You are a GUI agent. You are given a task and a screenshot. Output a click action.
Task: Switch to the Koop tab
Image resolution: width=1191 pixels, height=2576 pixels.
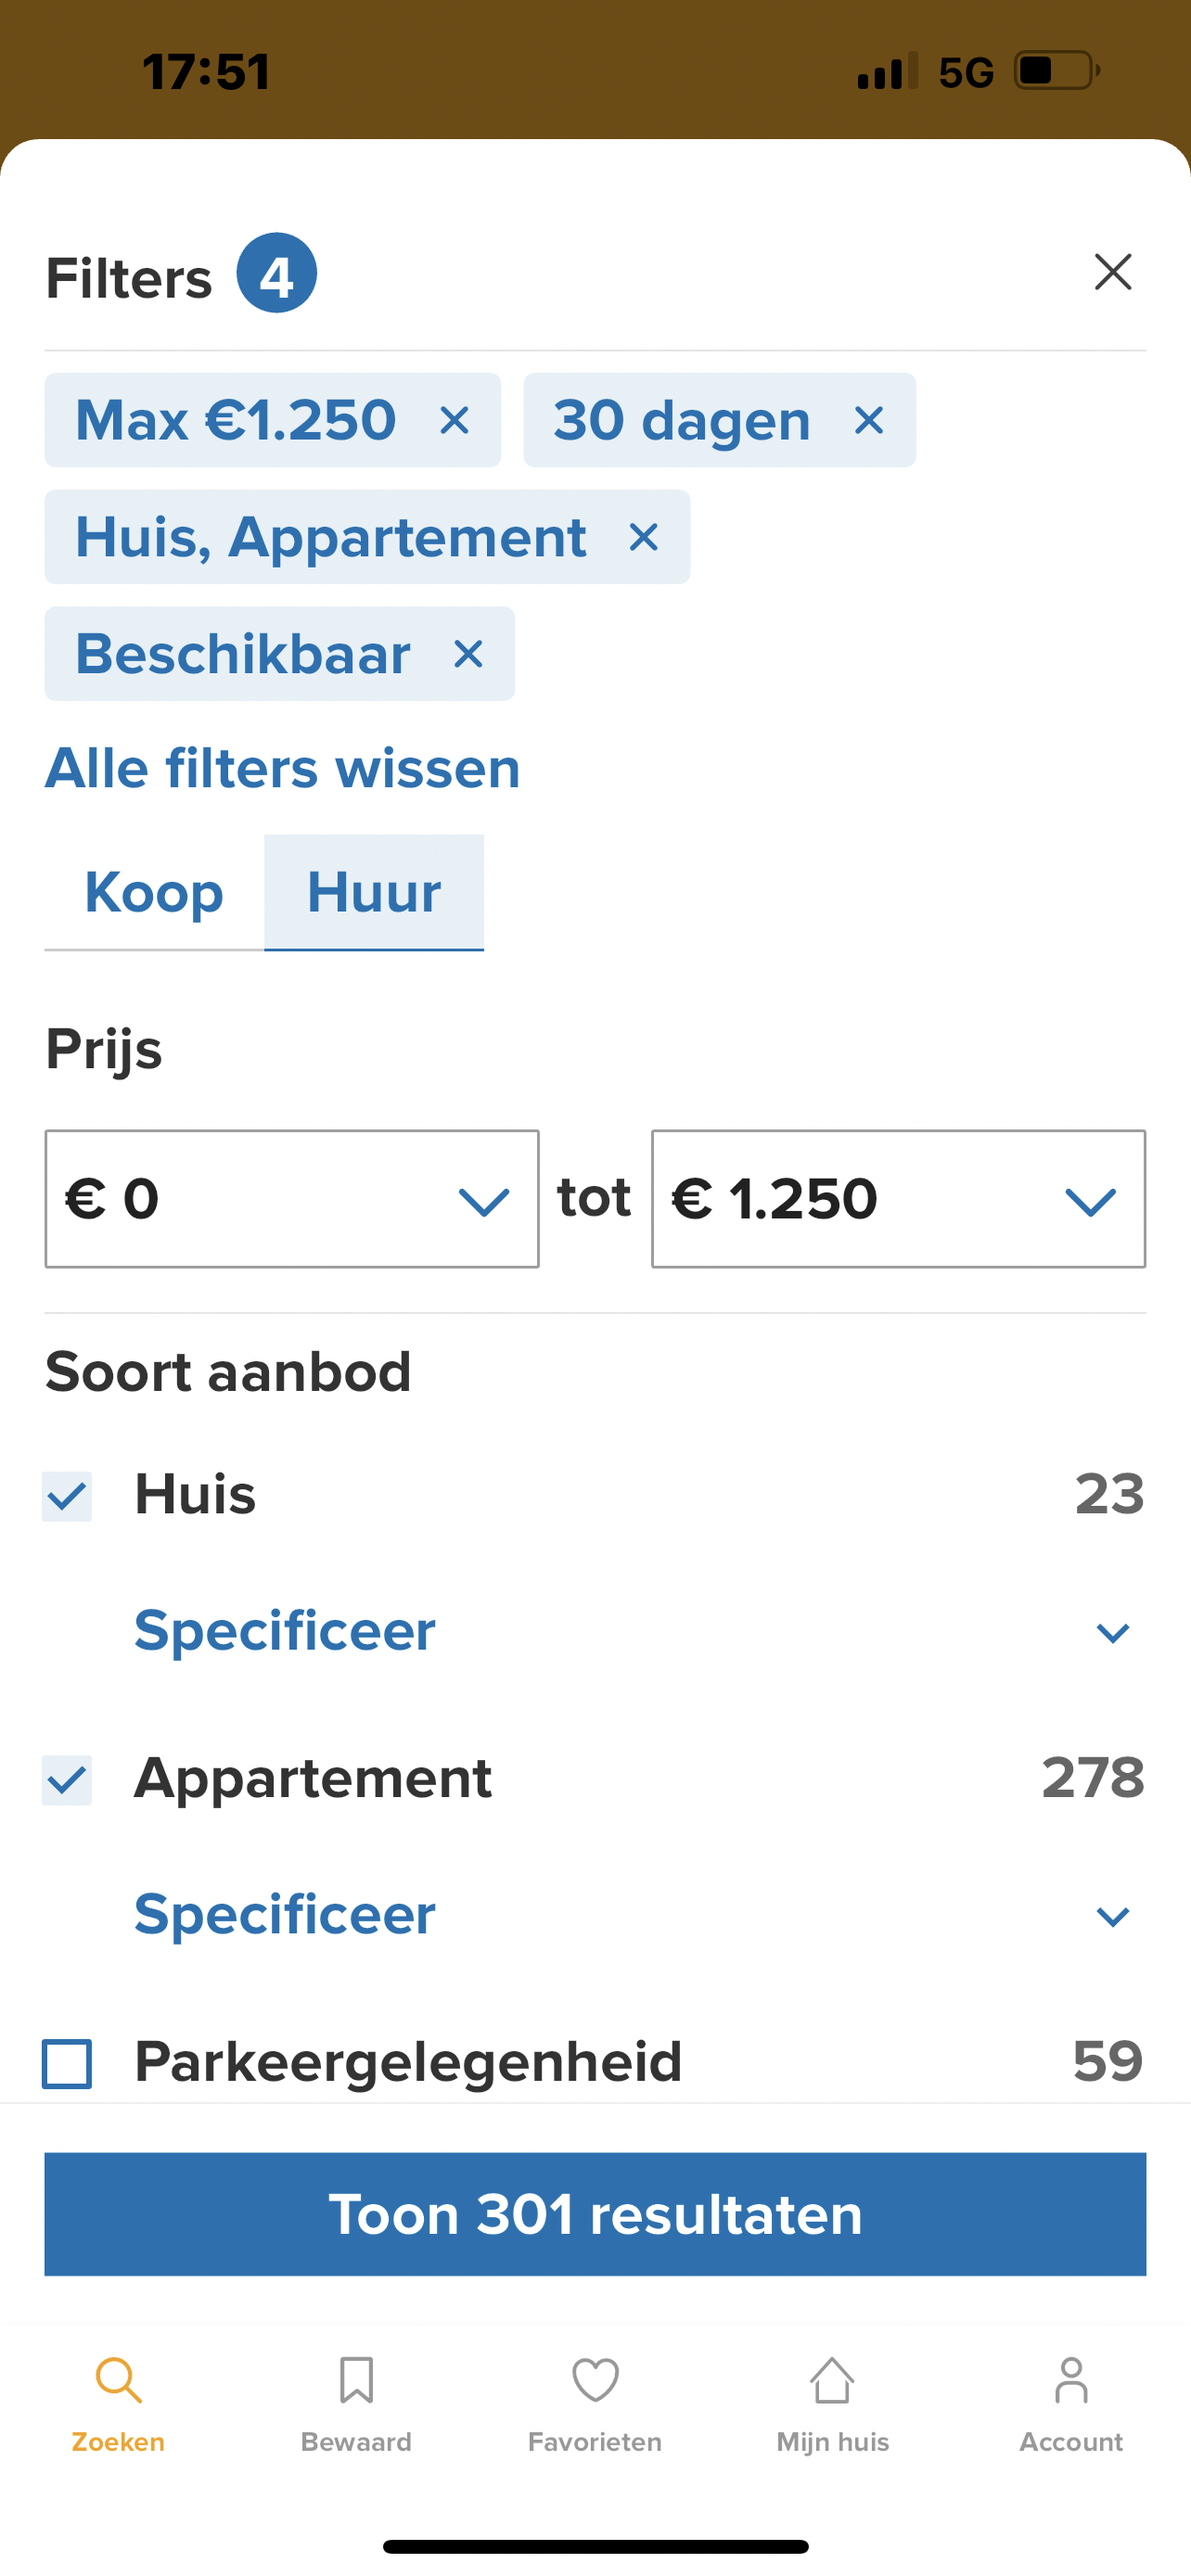[154, 892]
